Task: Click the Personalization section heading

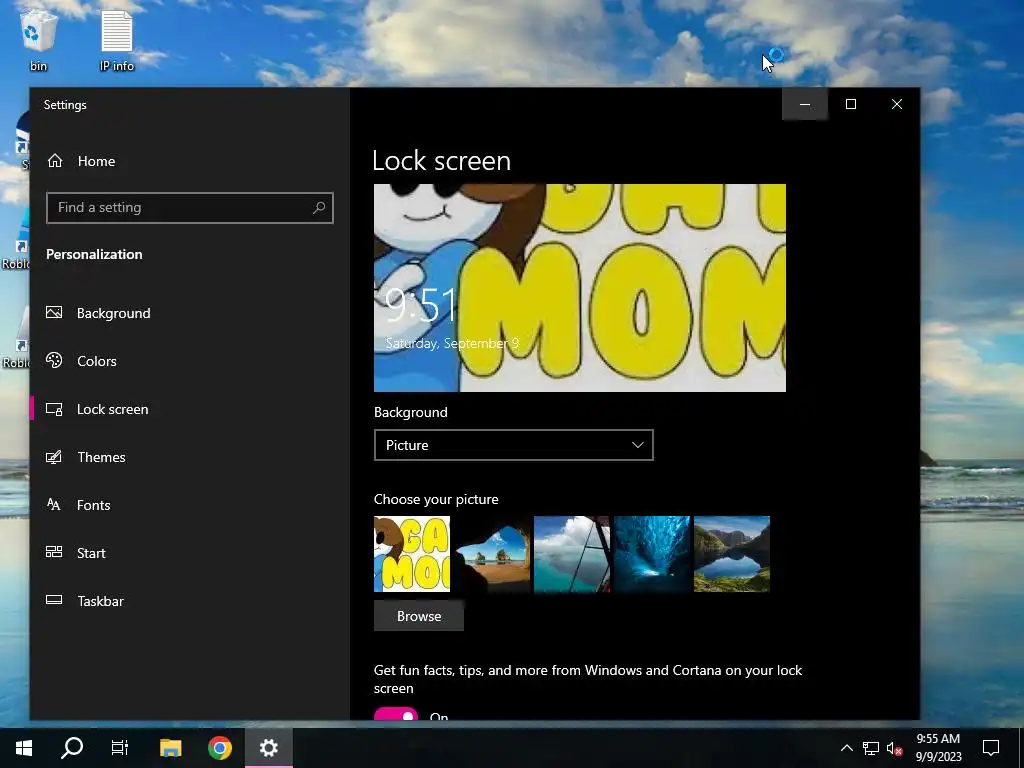Action: pos(94,255)
